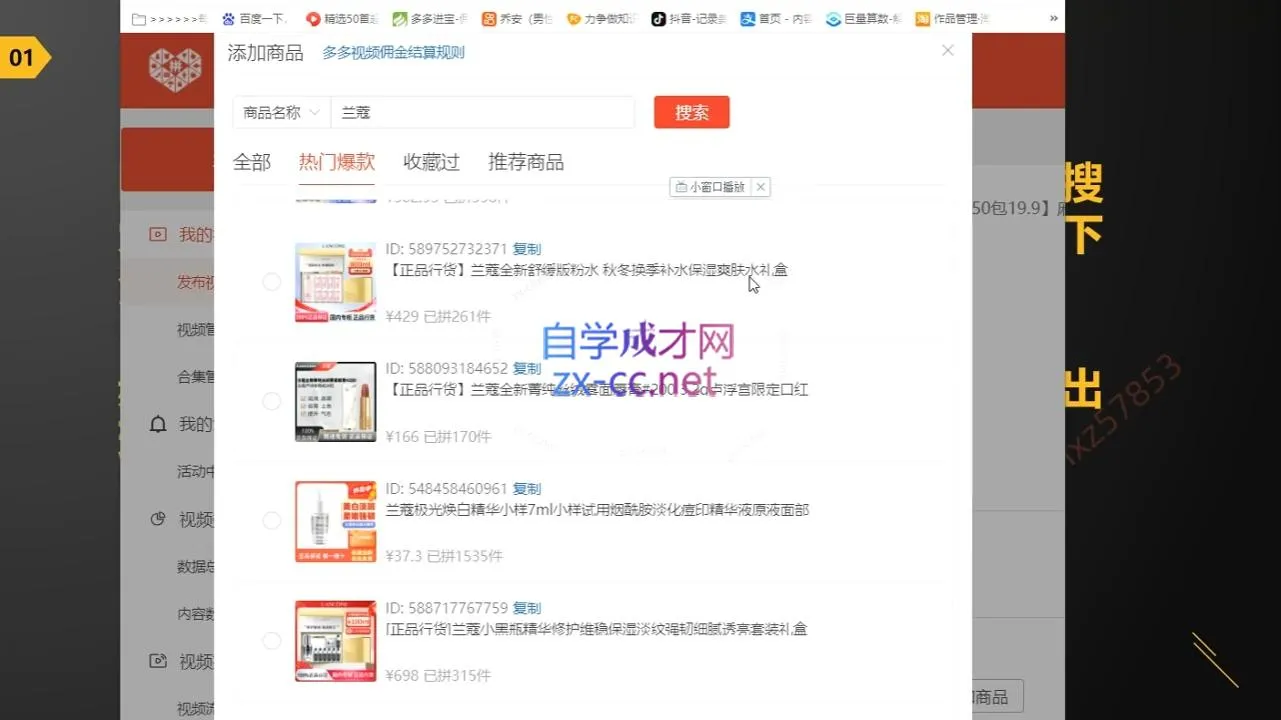The height and width of the screenshot is (720, 1281).
Task: Open the 我的消息 bell notification icon
Action: 157,424
